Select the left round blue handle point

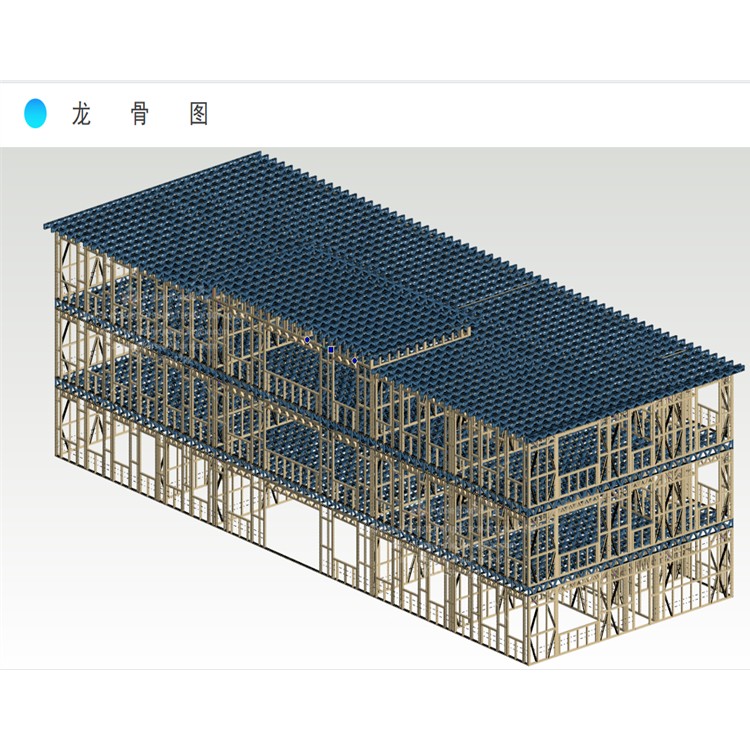tap(307, 340)
